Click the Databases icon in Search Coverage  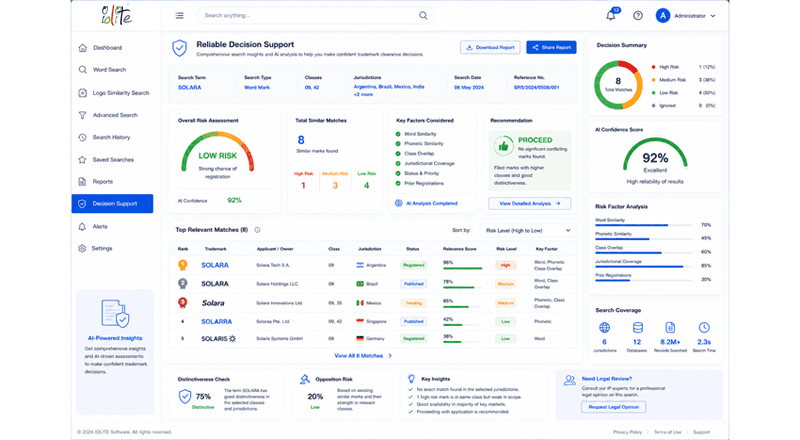pyautogui.click(x=637, y=328)
